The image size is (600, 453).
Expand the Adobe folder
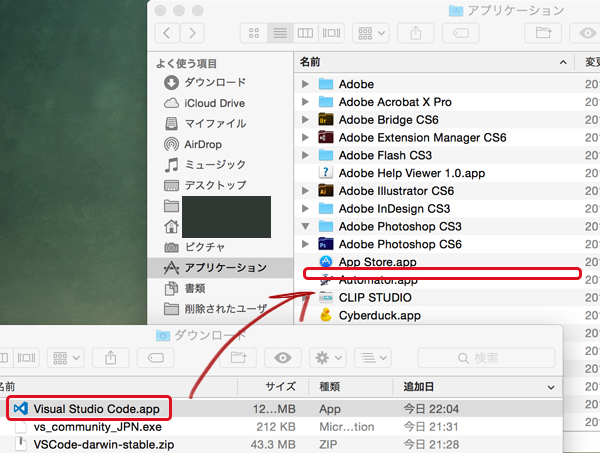[305, 84]
